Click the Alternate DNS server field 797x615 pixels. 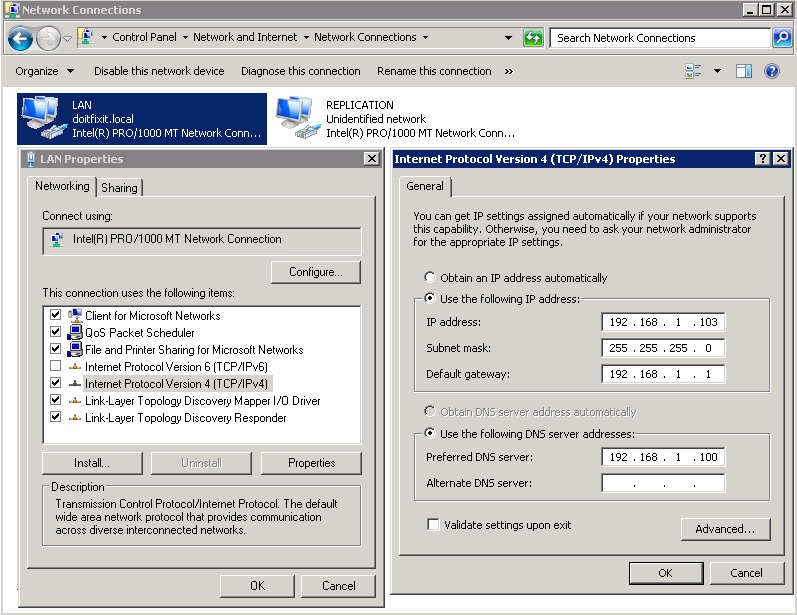tap(663, 483)
